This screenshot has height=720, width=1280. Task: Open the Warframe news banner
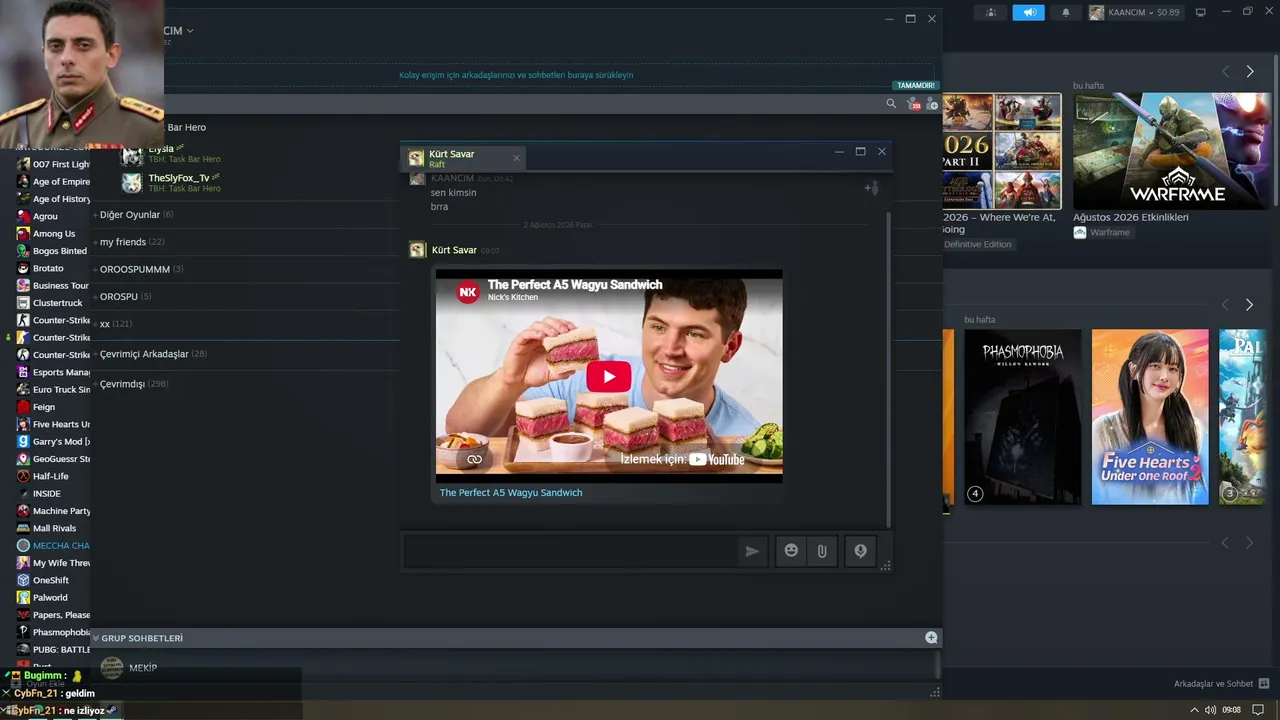click(x=1171, y=151)
